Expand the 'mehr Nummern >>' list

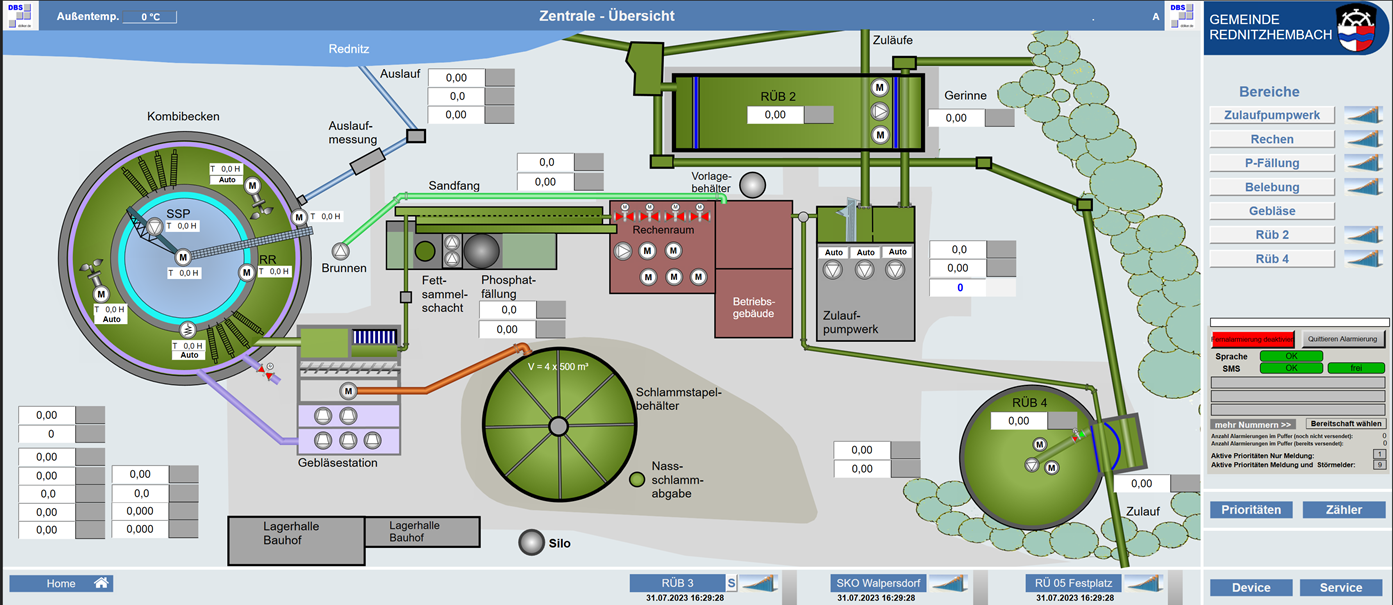pos(1253,424)
